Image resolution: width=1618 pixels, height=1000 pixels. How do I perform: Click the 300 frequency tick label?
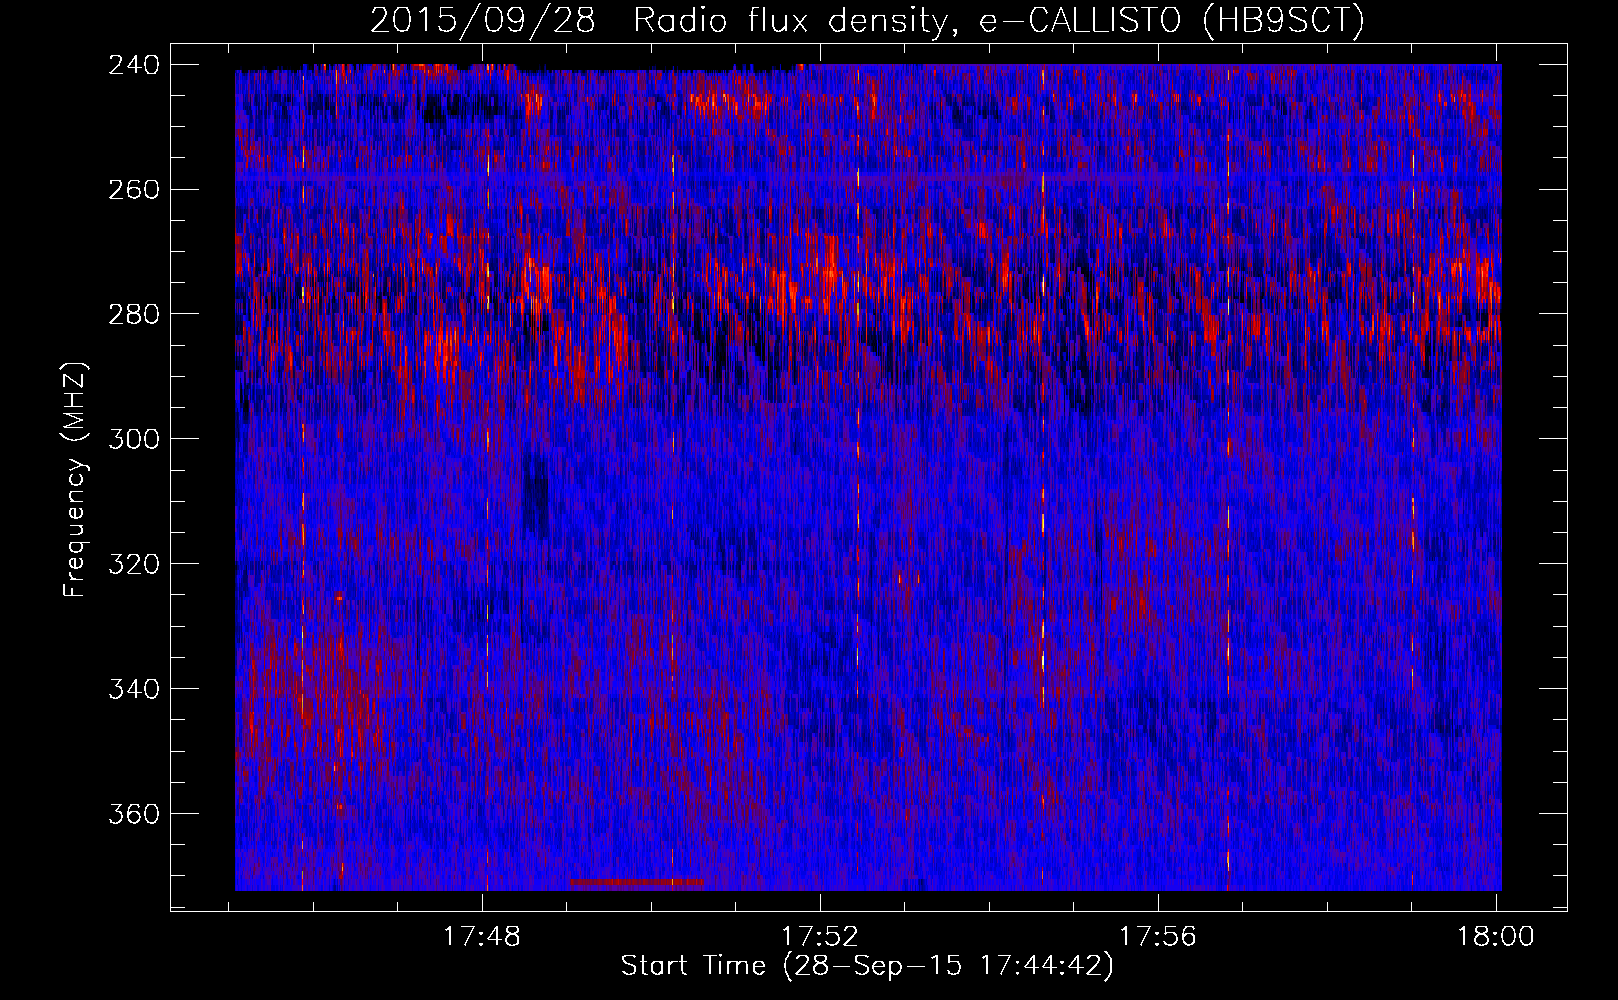tap(133, 440)
